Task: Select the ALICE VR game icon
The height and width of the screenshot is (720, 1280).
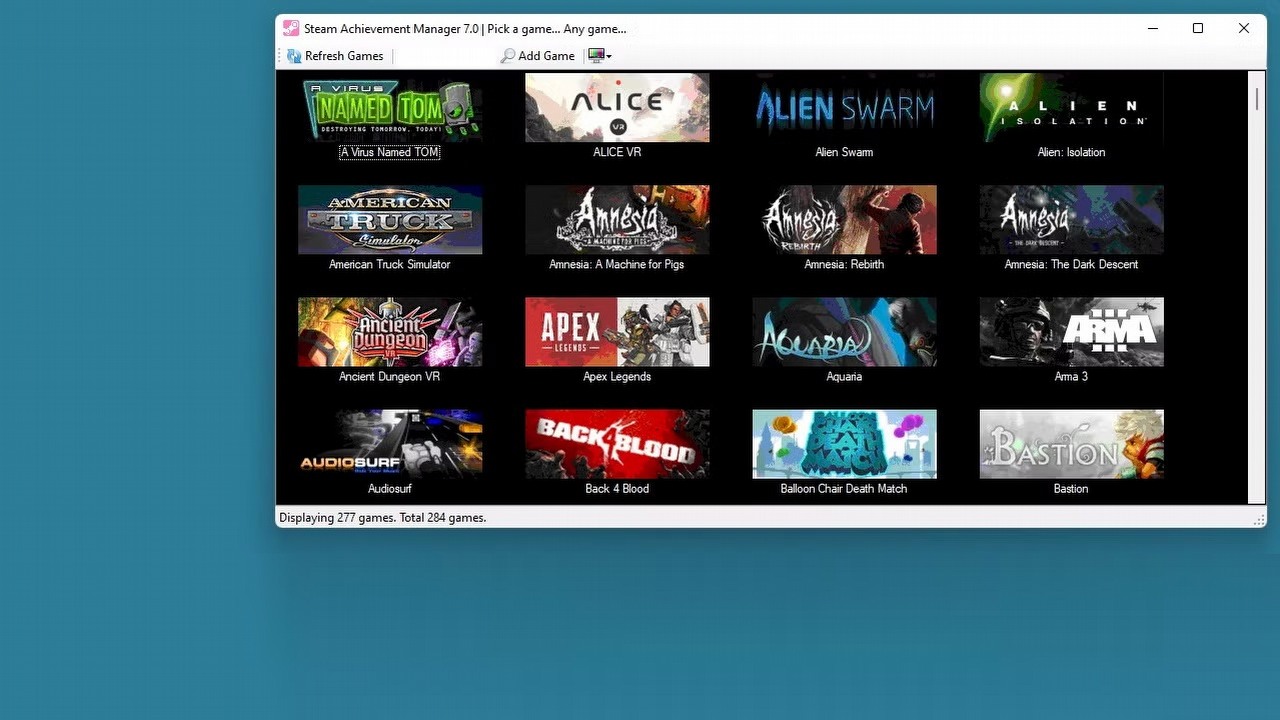Action: [617, 108]
